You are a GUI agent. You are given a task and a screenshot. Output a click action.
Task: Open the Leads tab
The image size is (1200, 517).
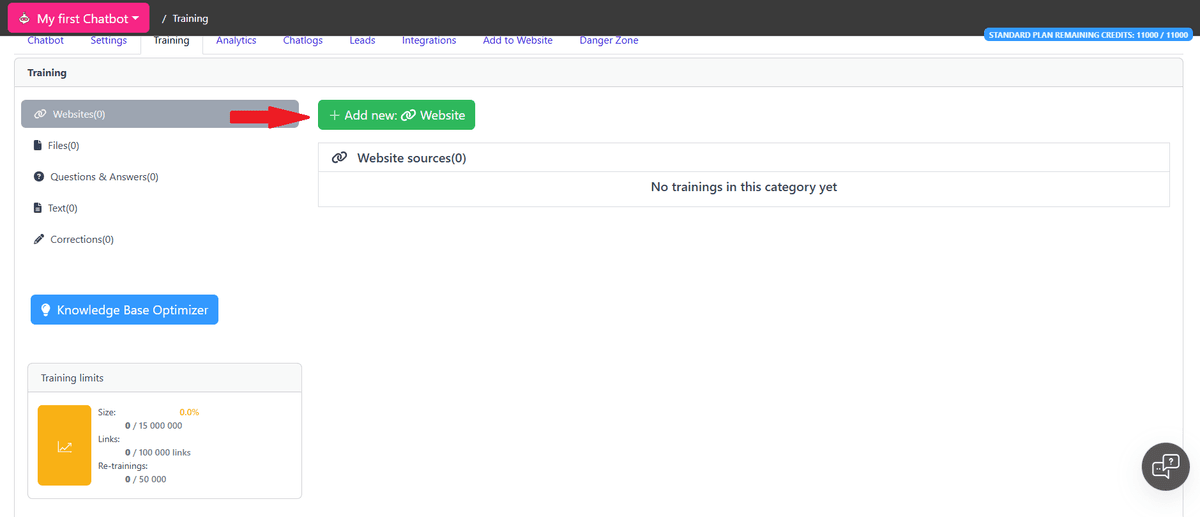[x=362, y=41]
